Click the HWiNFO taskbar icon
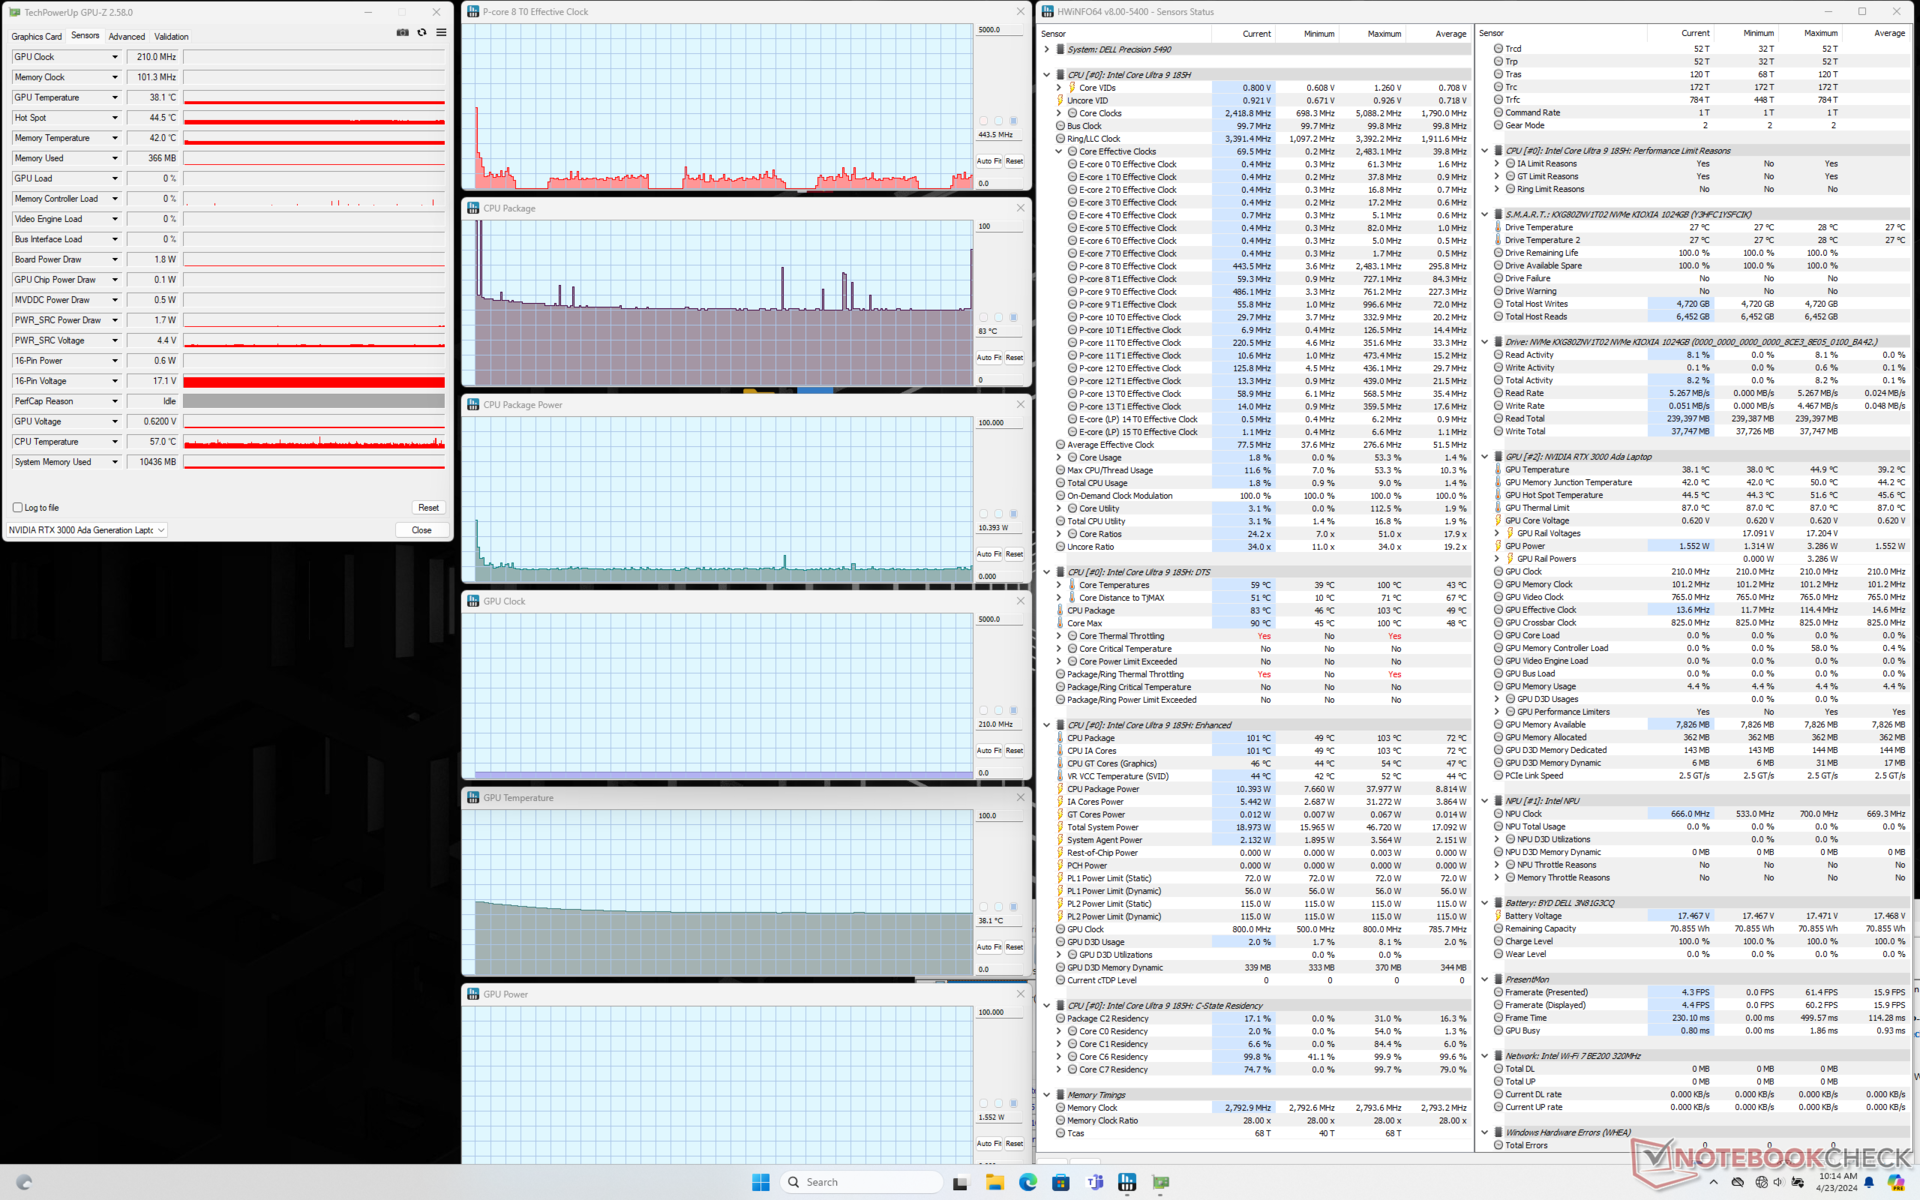Image resolution: width=1920 pixels, height=1200 pixels. pos(1127,1182)
